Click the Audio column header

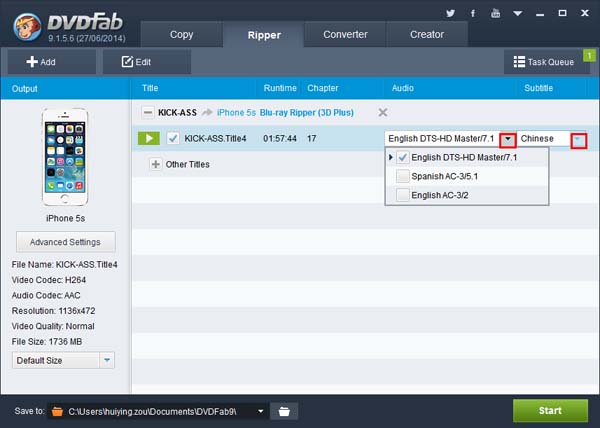click(403, 88)
